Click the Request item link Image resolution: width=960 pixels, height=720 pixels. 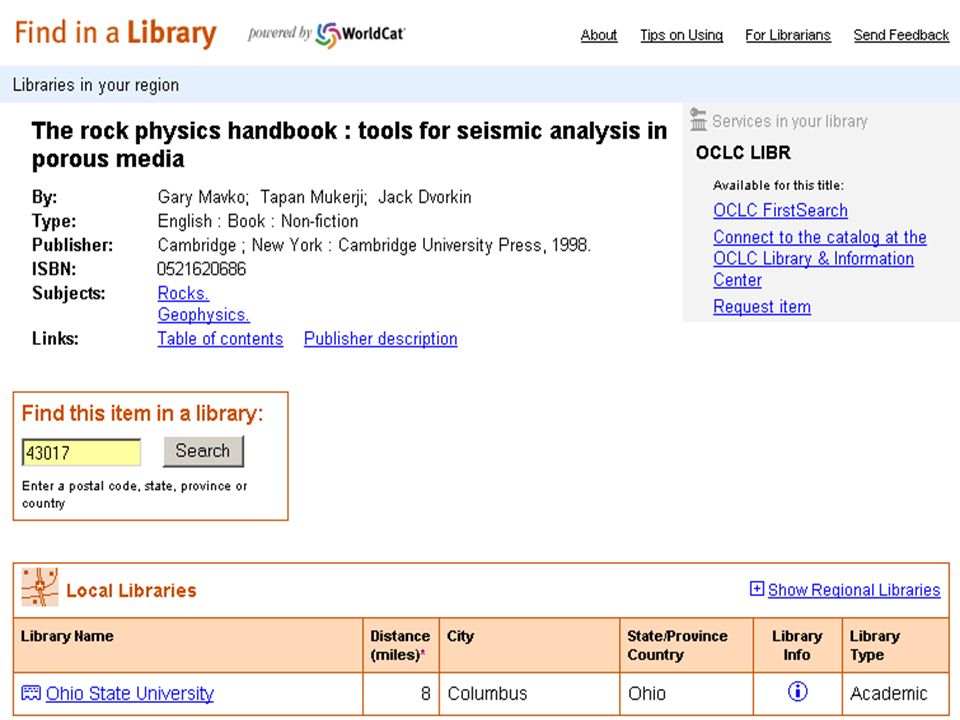(762, 307)
